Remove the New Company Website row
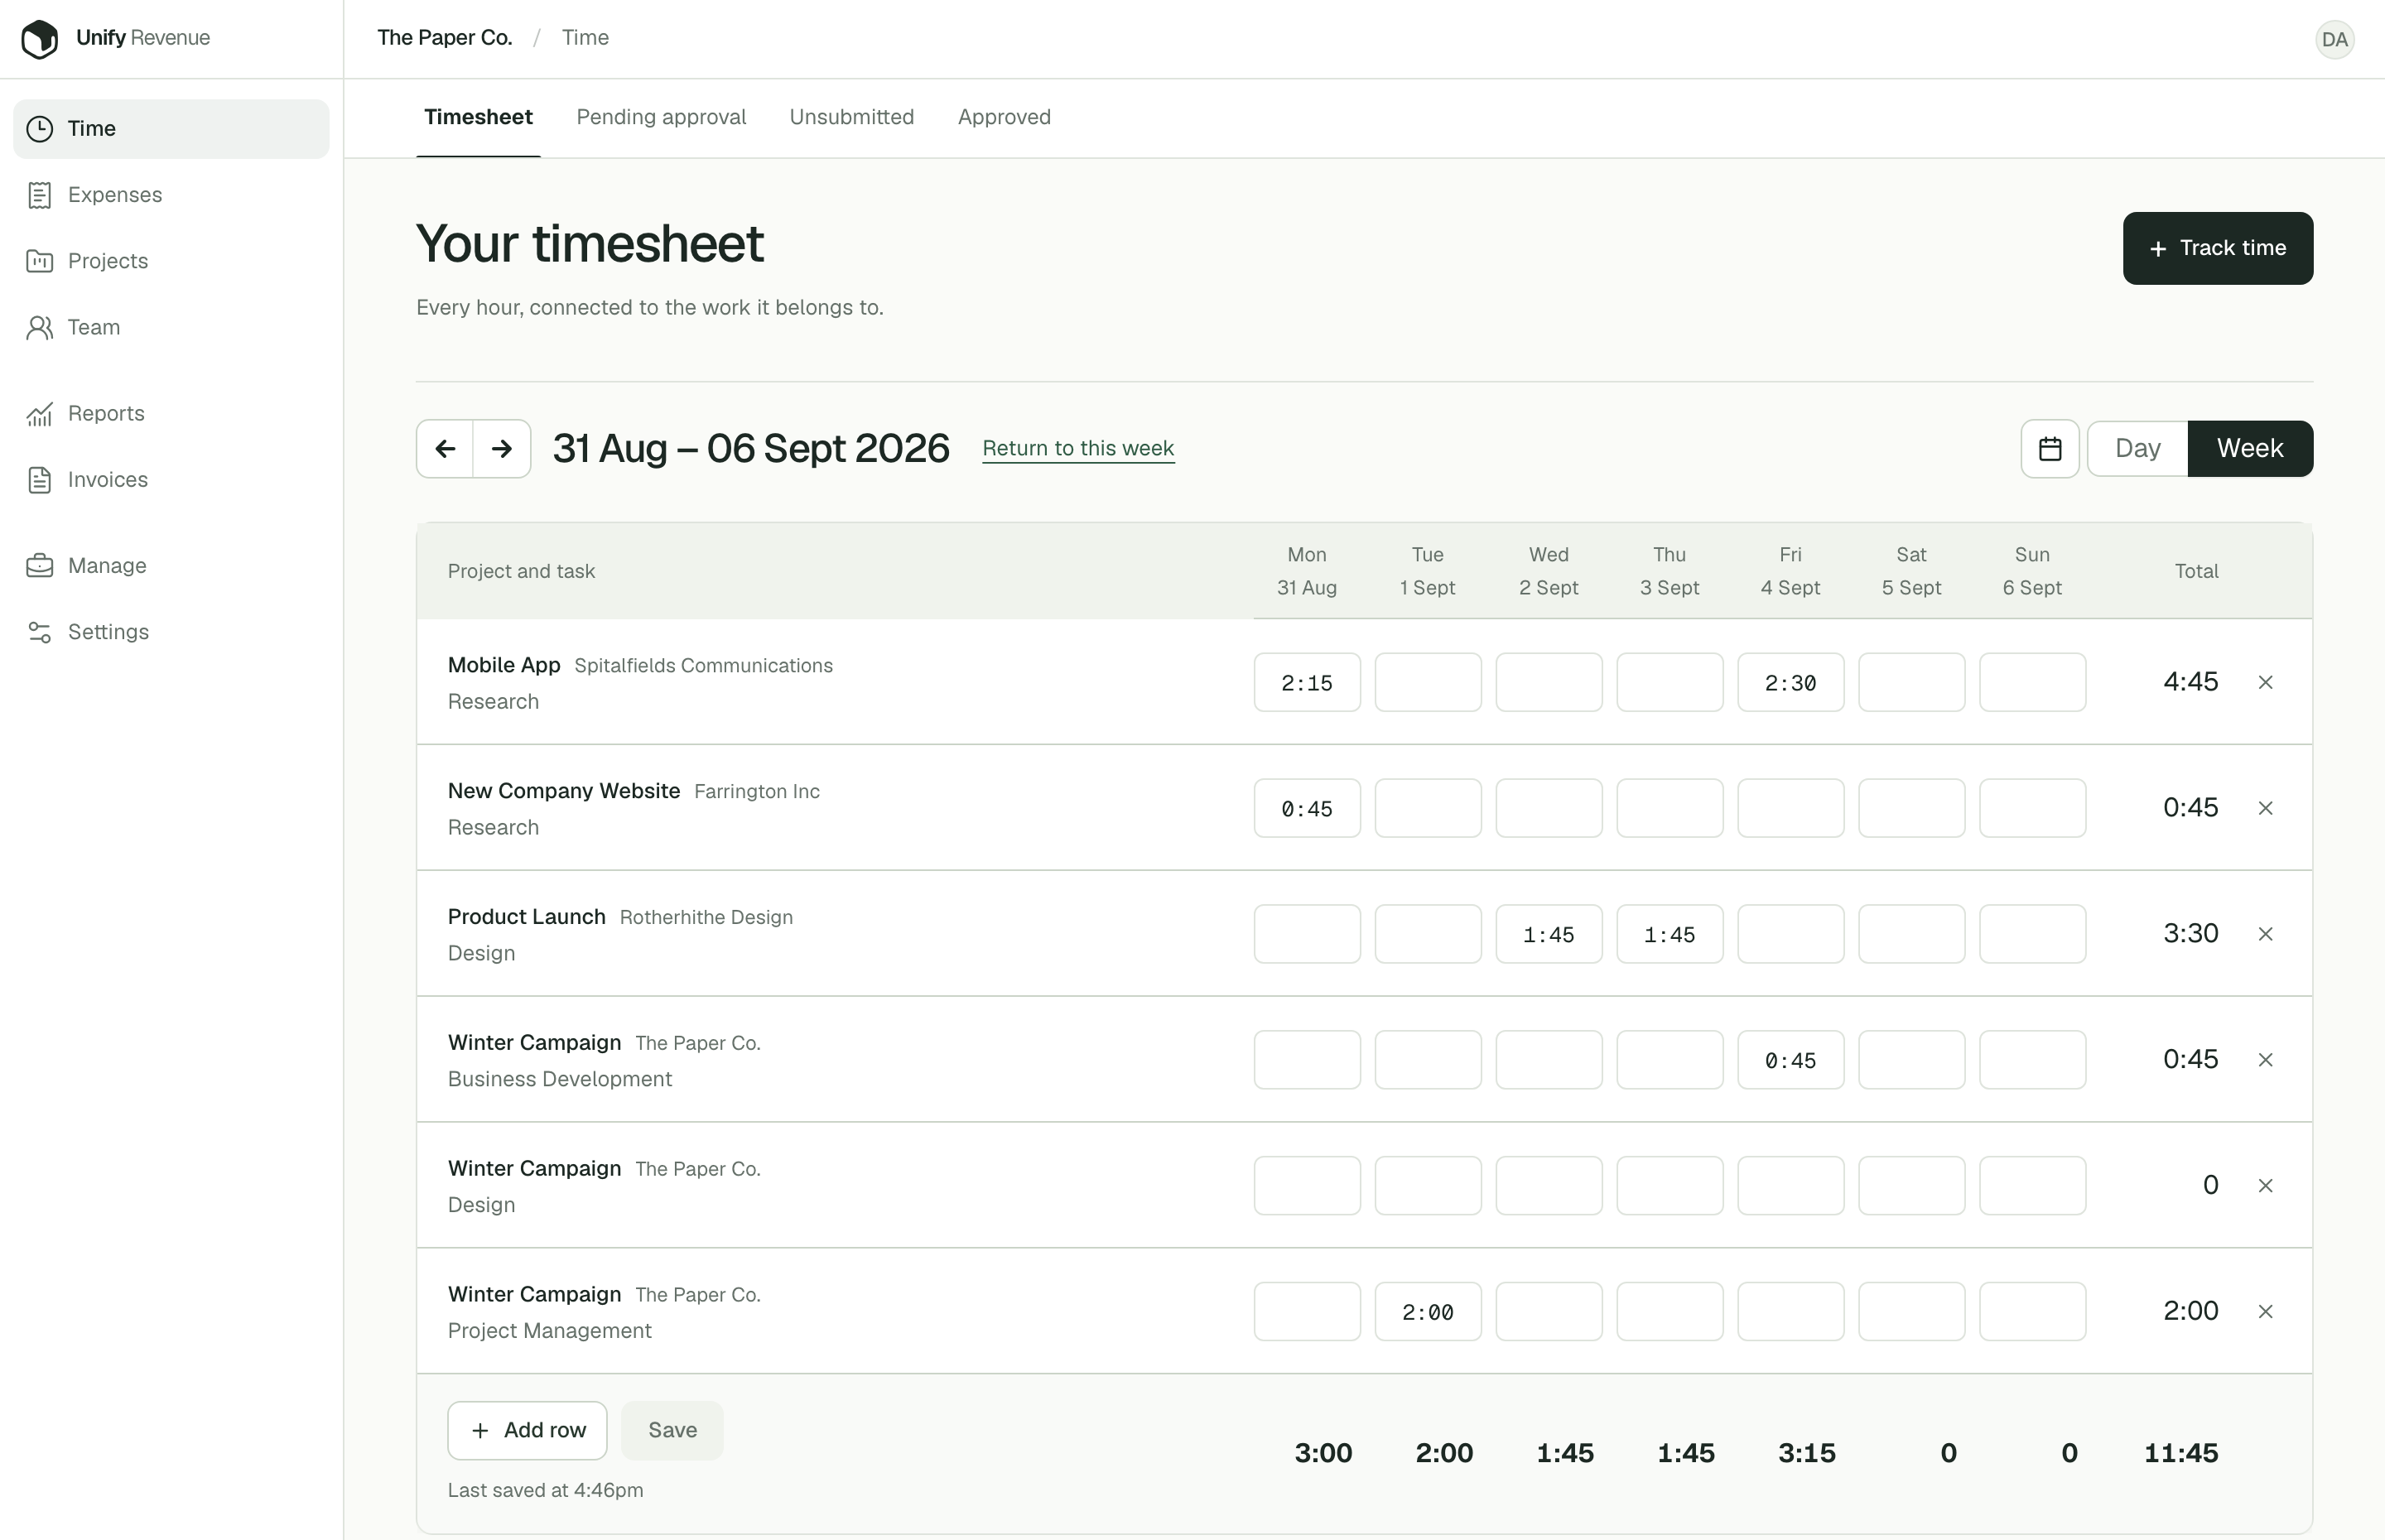The width and height of the screenshot is (2385, 1540). click(2266, 808)
